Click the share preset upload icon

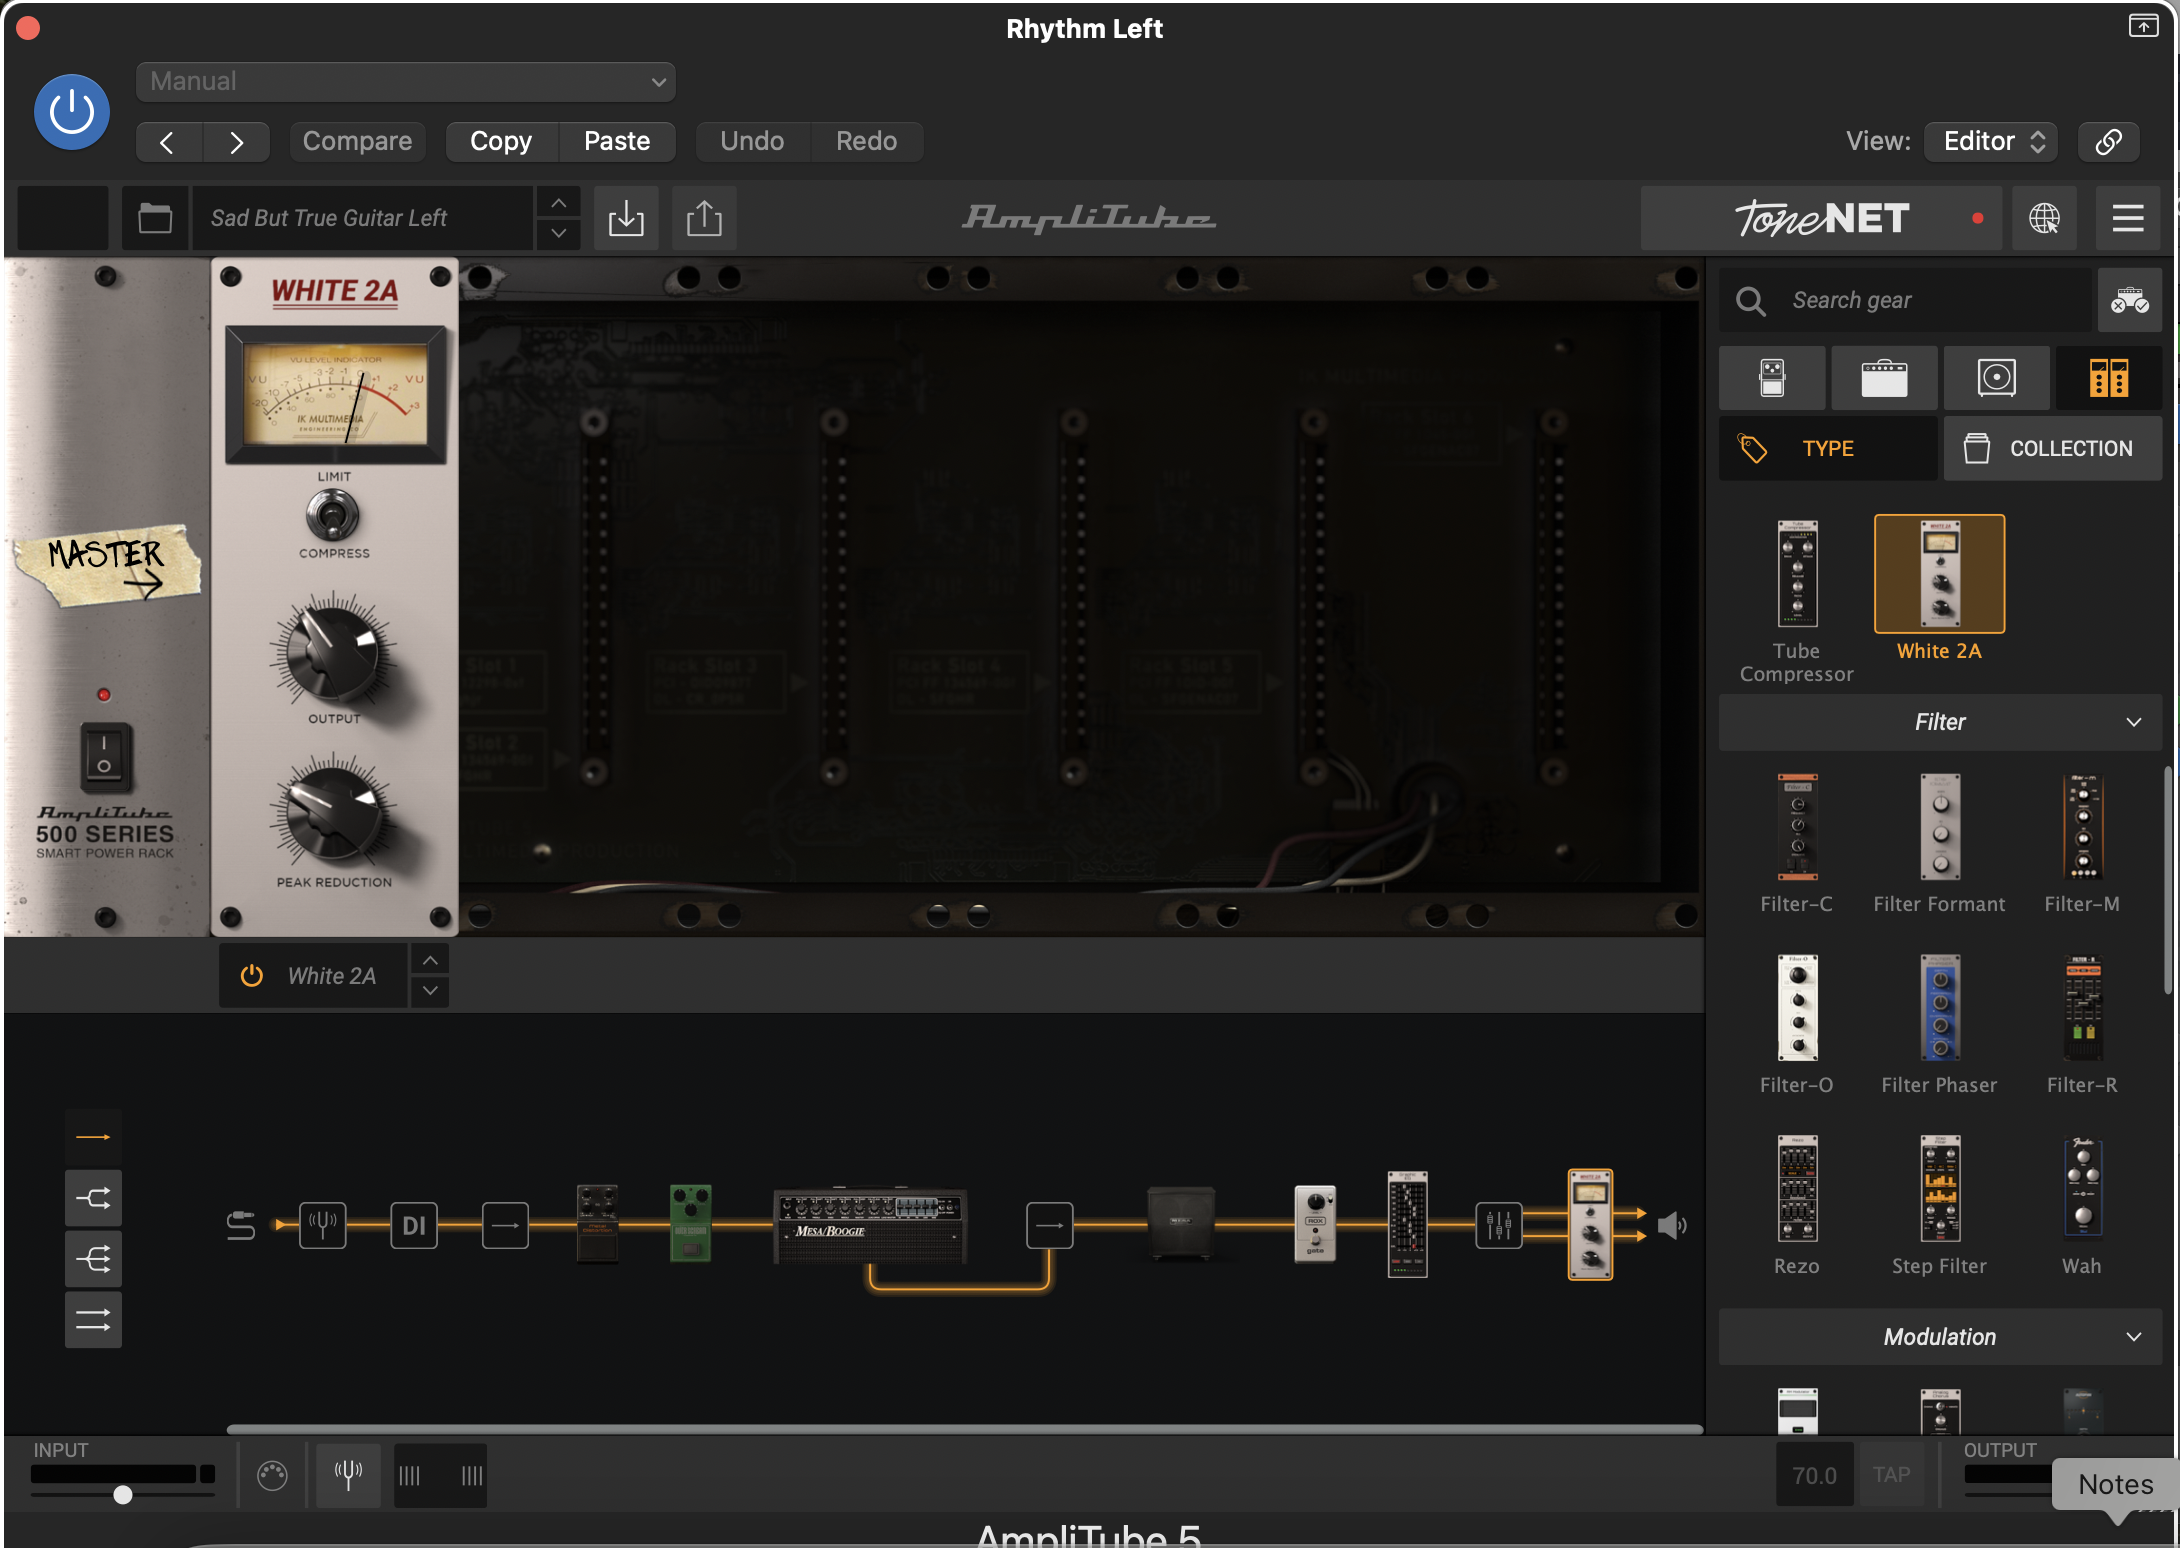[704, 218]
